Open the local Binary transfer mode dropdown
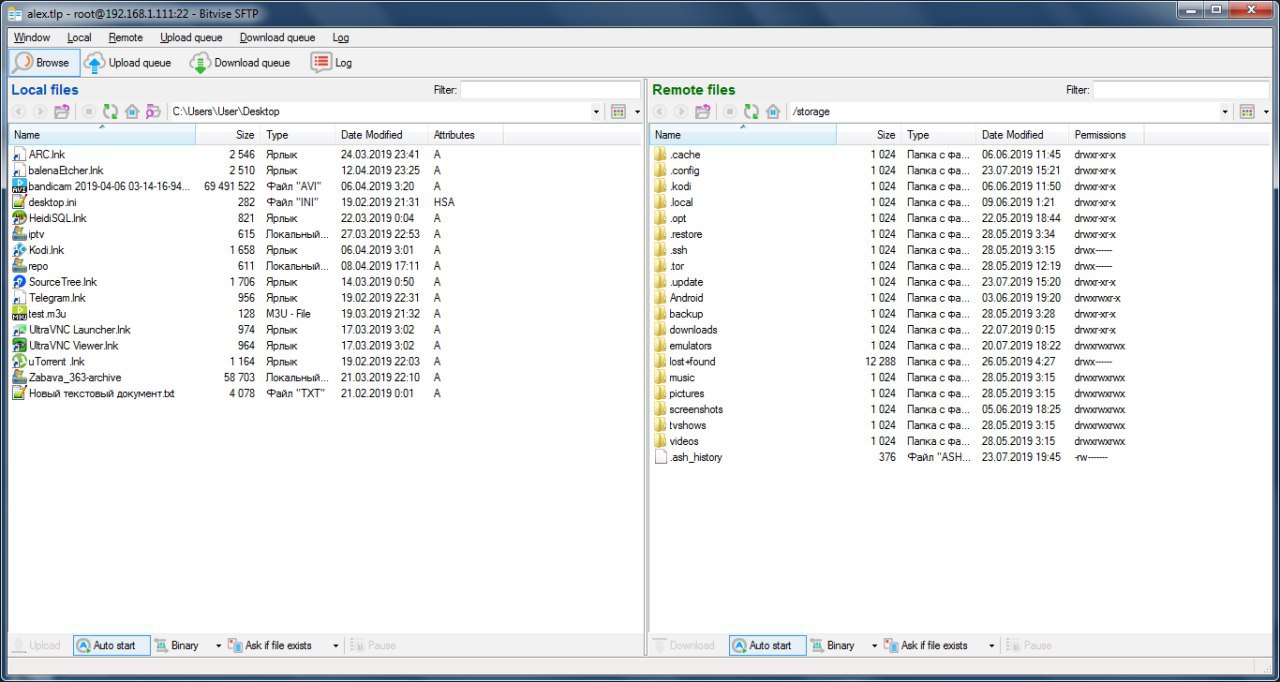1280x682 pixels. click(218, 646)
